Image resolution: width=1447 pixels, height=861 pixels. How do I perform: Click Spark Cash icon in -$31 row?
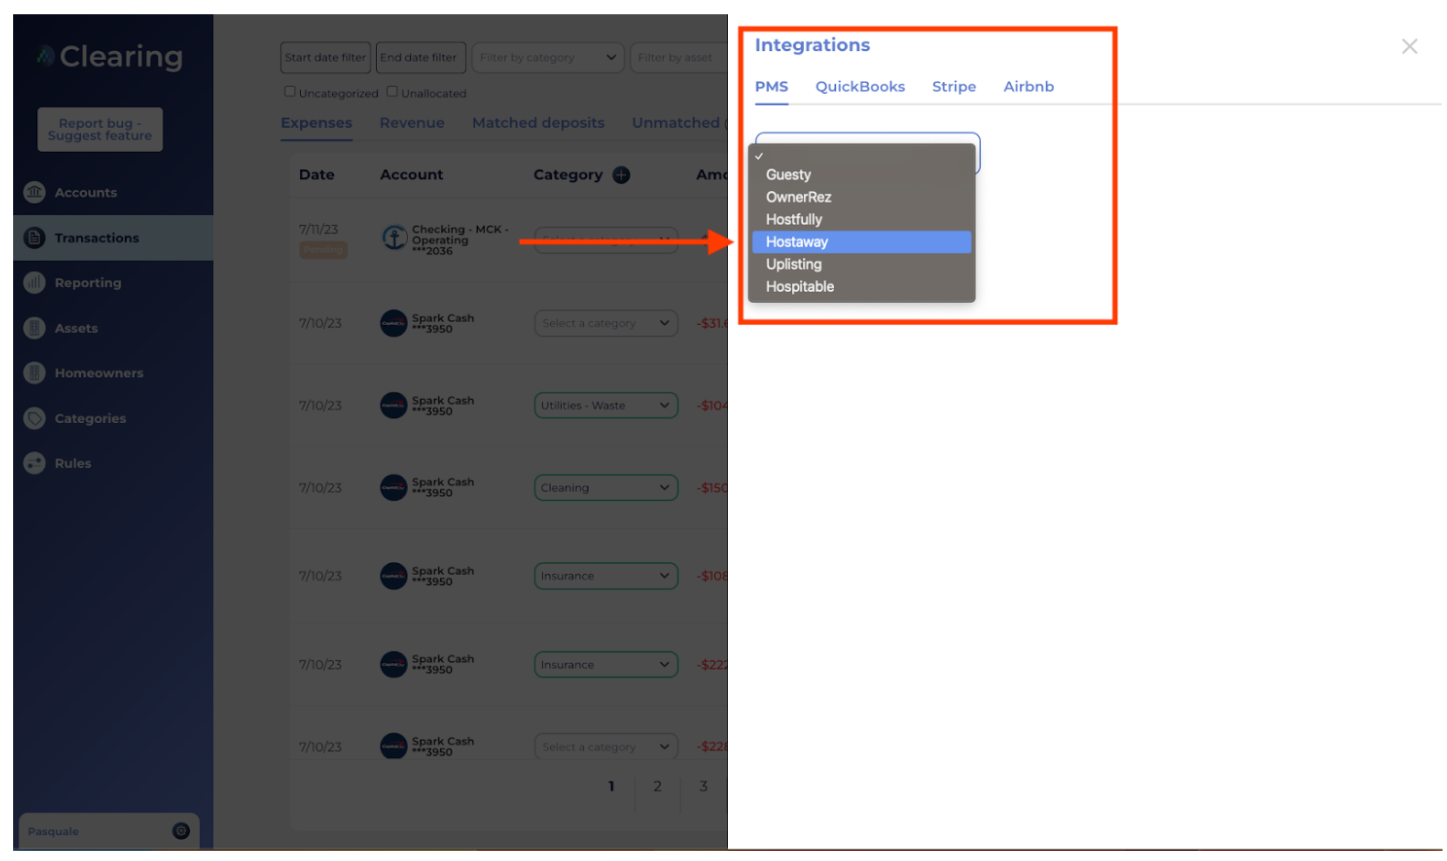tap(394, 323)
